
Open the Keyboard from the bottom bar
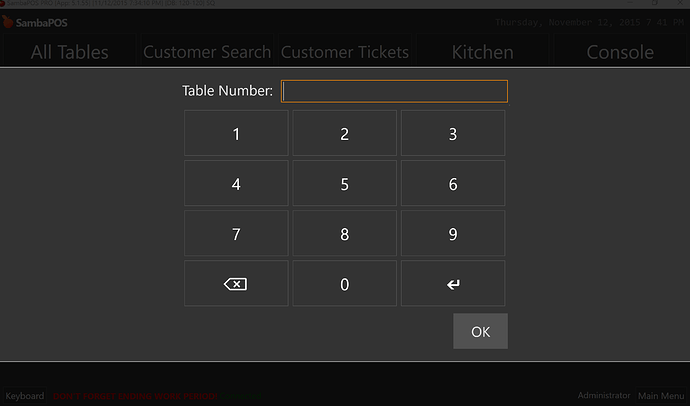(x=25, y=396)
